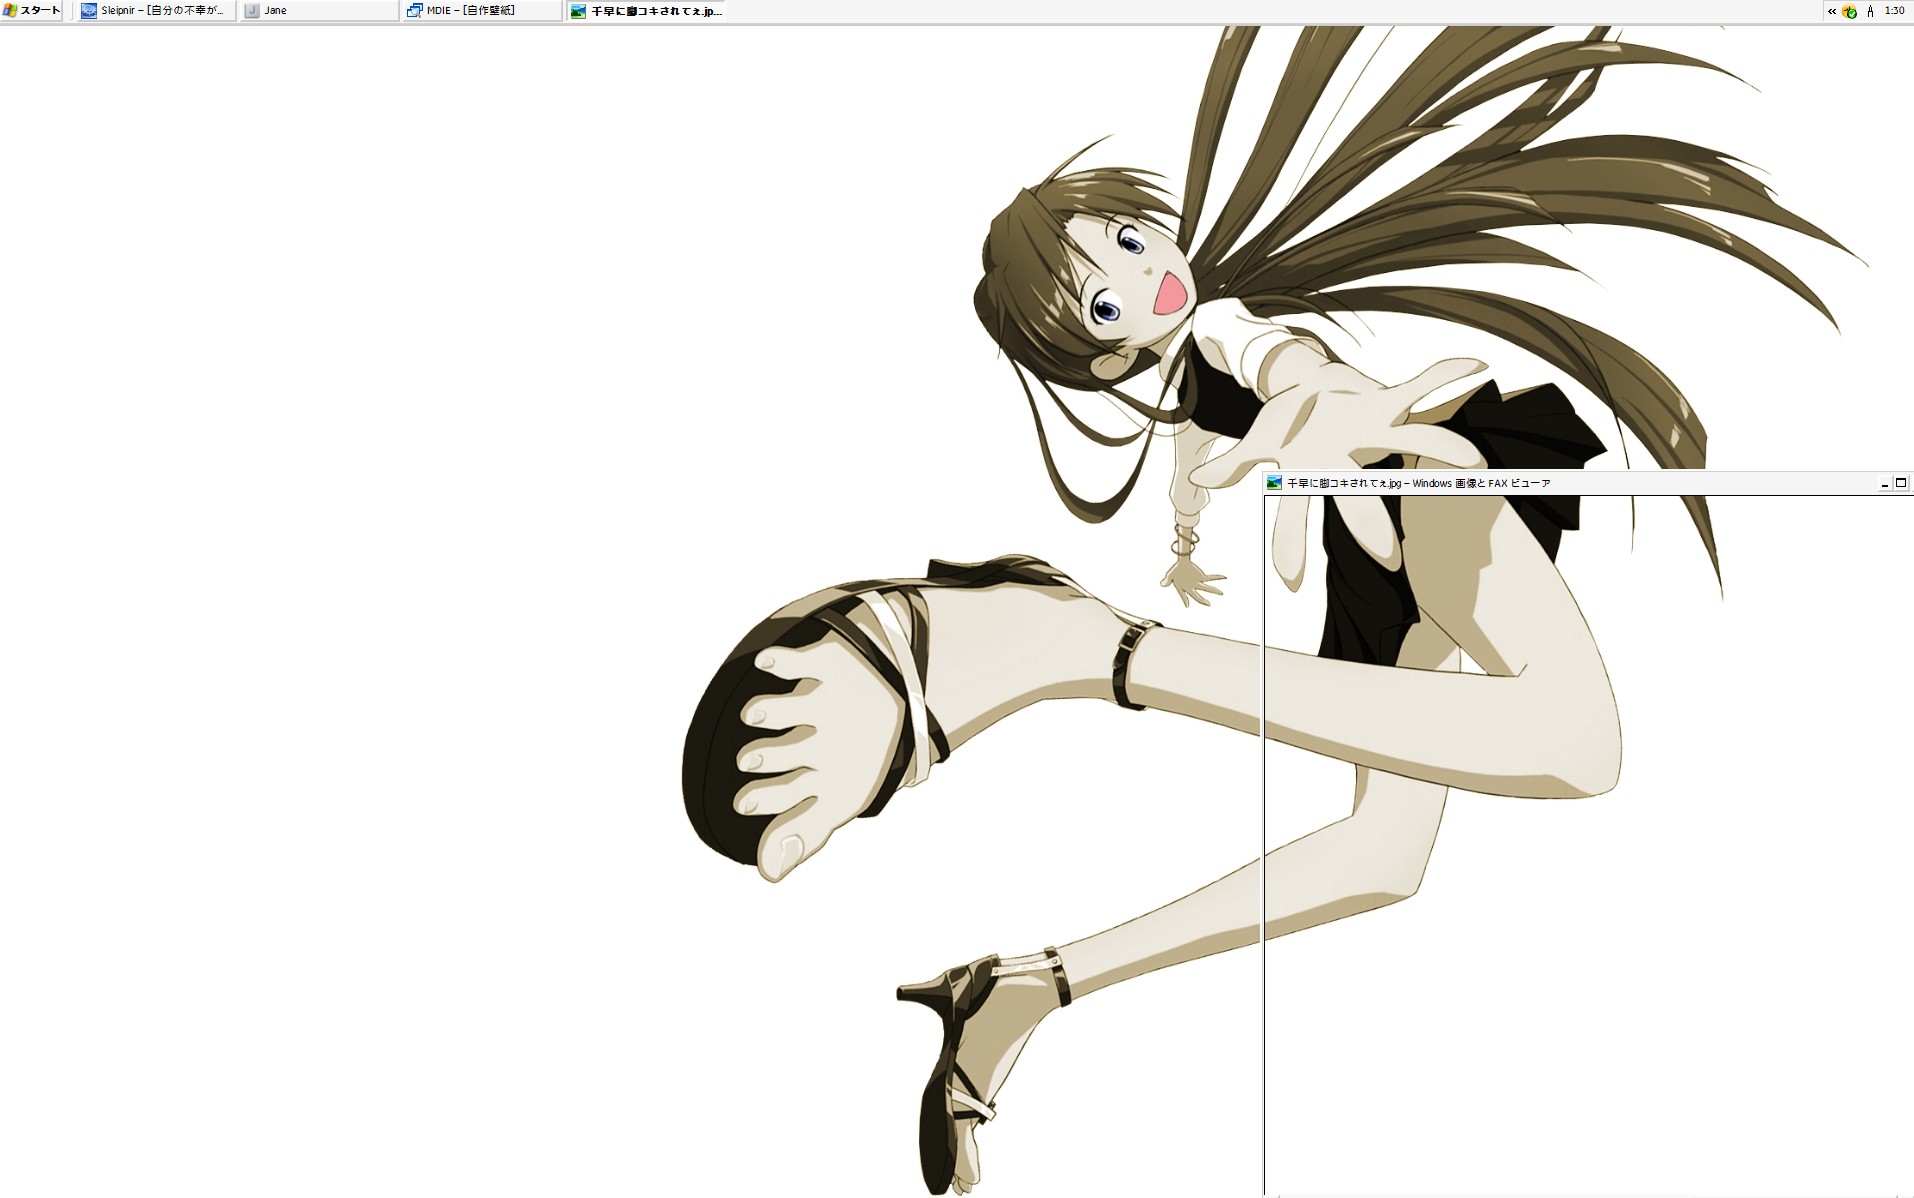Expand hidden system tray icons chevron
The width and height of the screenshot is (1914, 1198).
tap(1832, 11)
